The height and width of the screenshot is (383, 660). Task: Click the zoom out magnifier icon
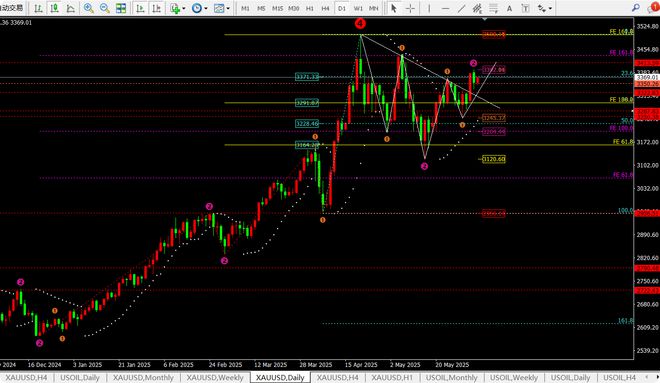tap(105, 8)
